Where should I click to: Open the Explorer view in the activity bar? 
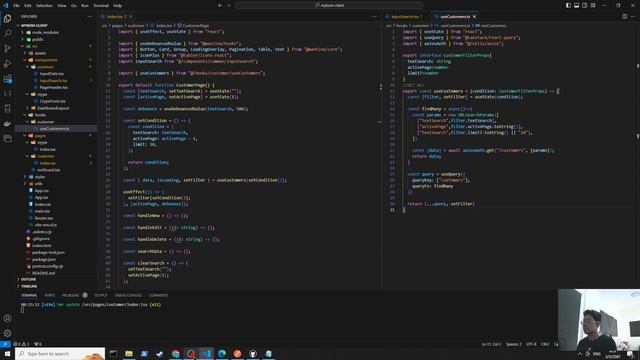point(7,18)
